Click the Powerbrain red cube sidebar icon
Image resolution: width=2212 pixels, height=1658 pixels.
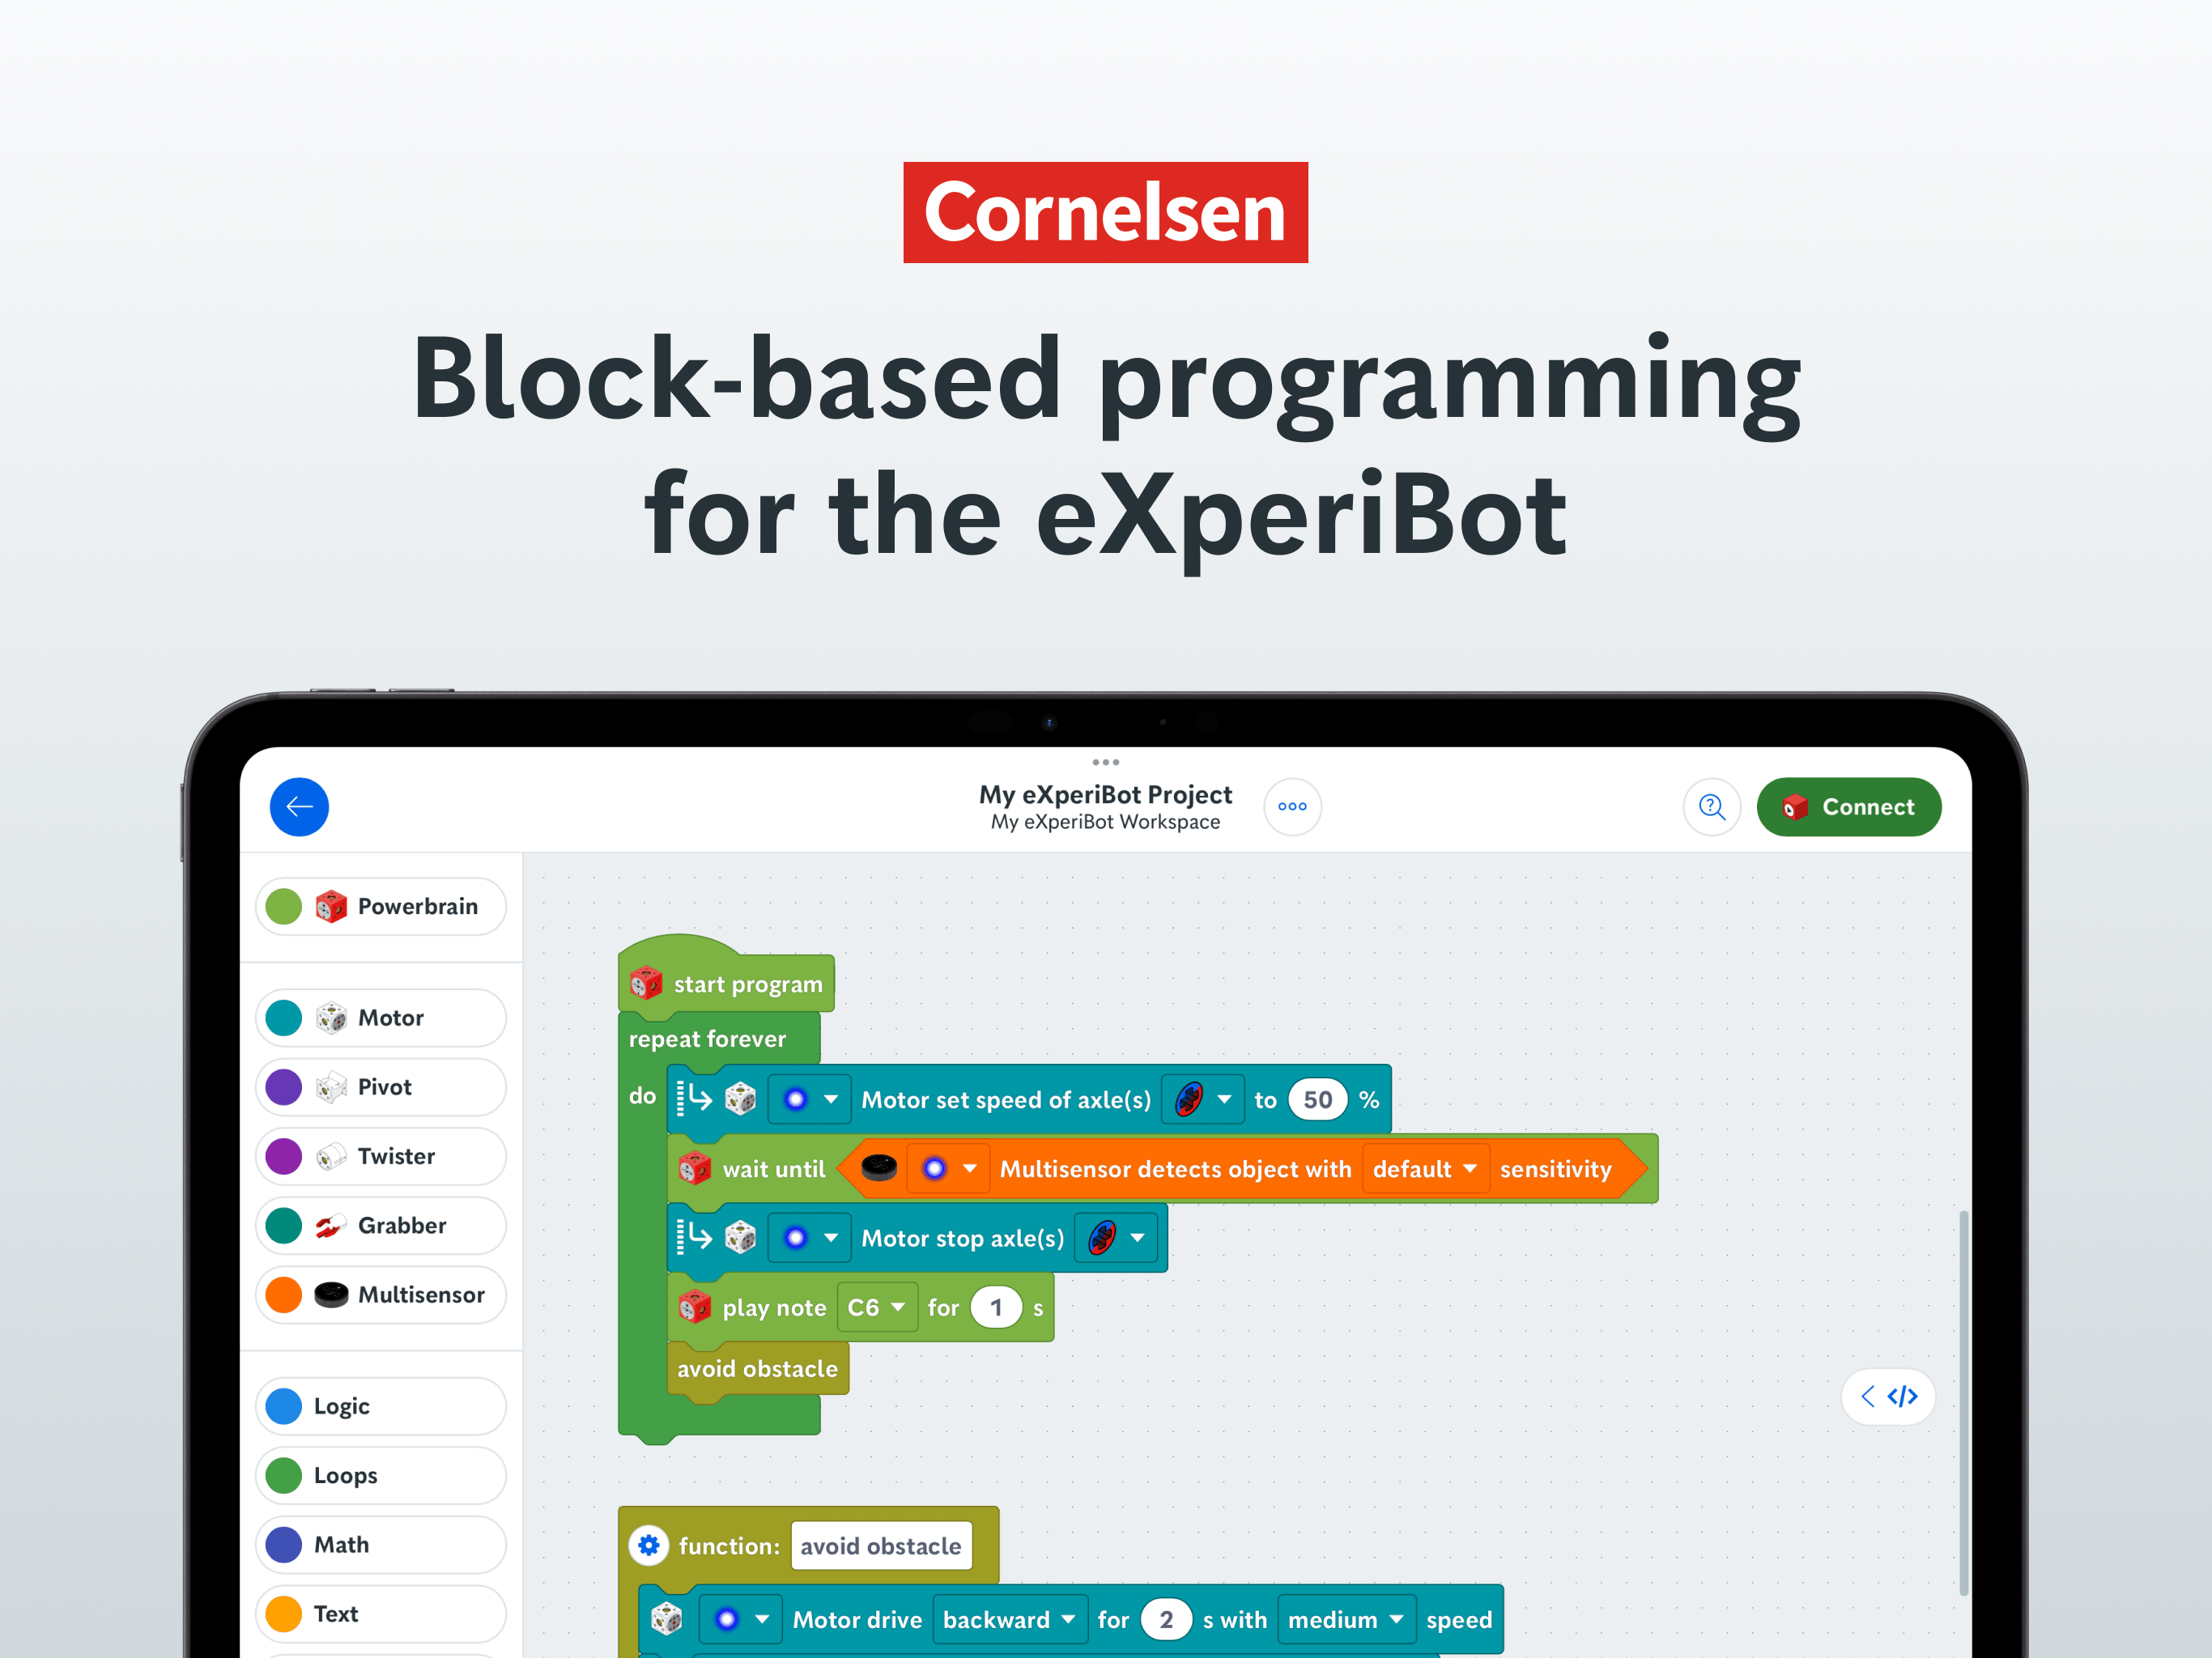point(331,906)
